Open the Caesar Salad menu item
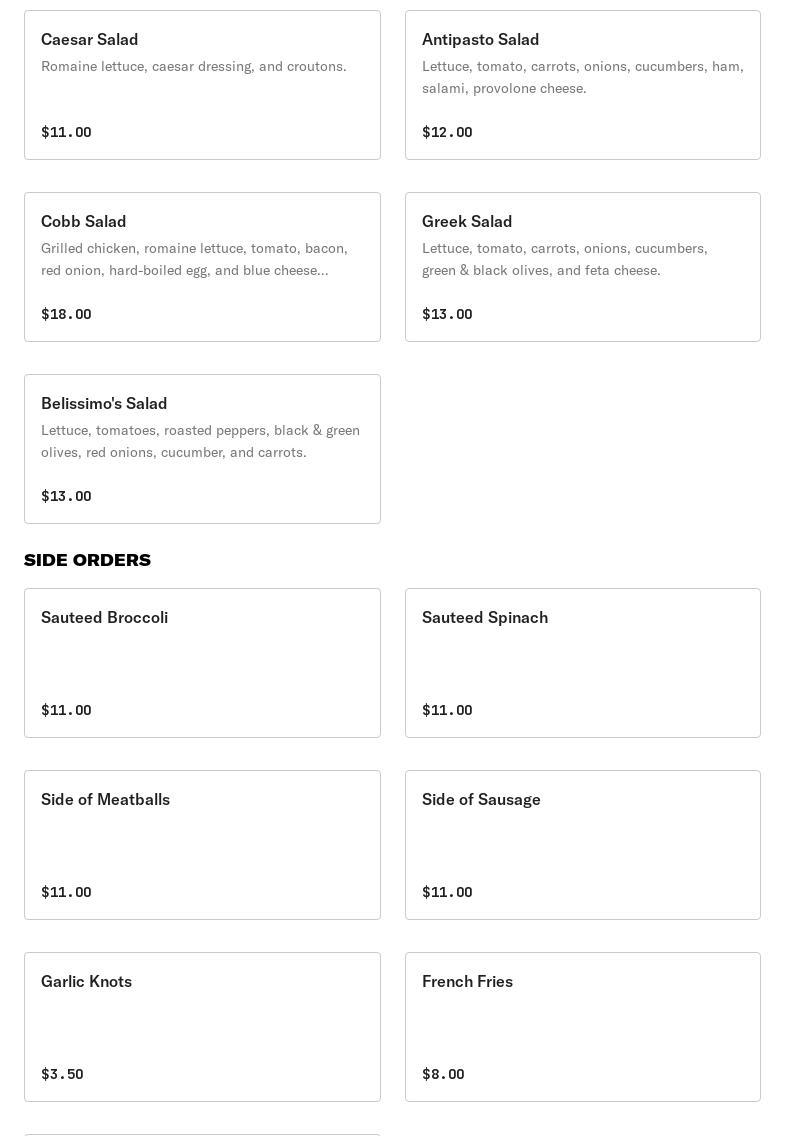The image size is (785, 1136). [x=202, y=85]
